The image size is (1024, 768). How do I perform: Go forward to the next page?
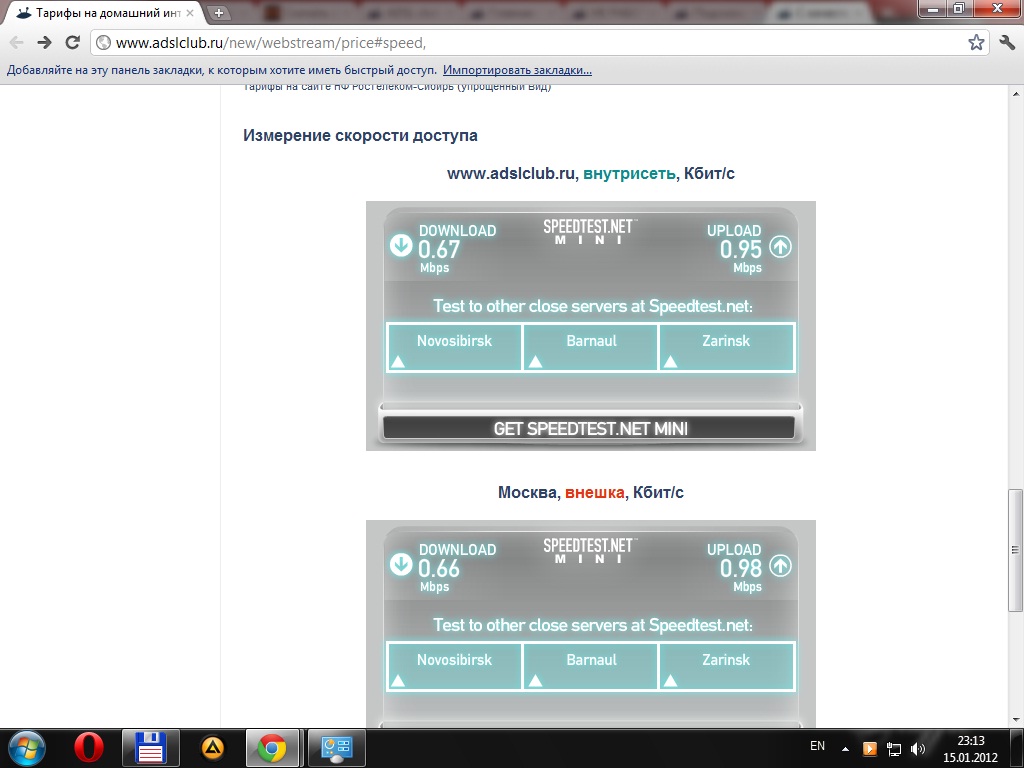[x=44, y=43]
